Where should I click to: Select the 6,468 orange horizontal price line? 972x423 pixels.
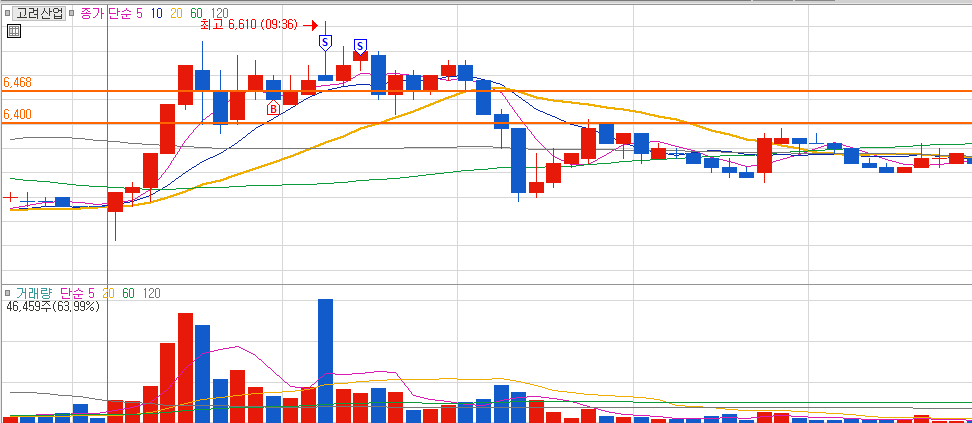click(486, 91)
